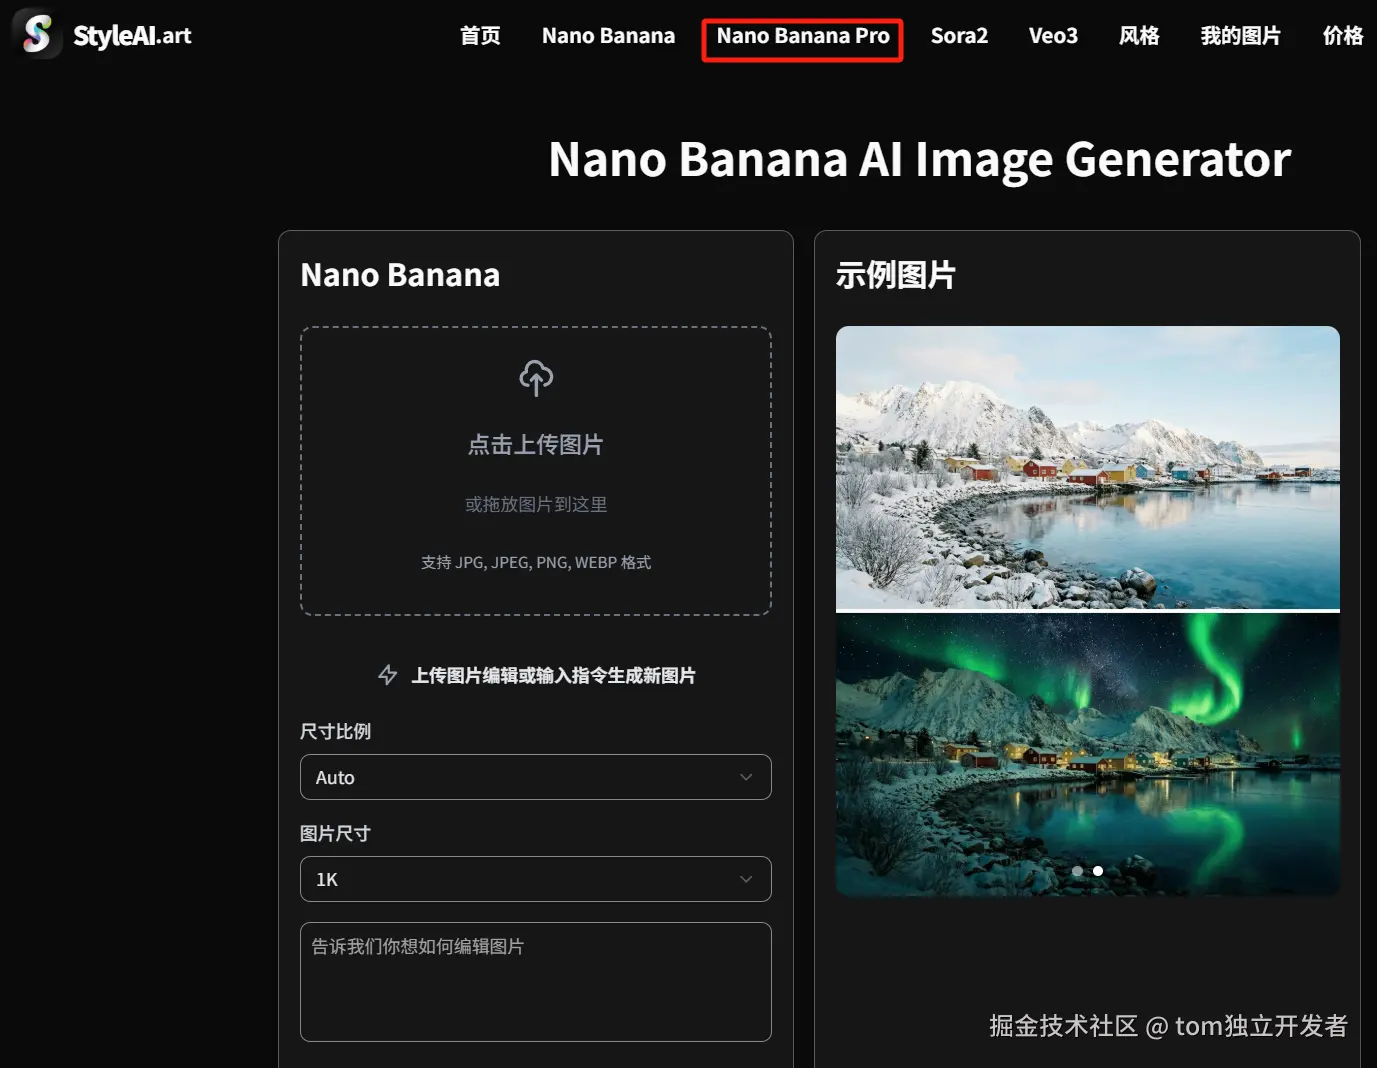Image resolution: width=1377 pixels, height=1068 pixels.
Task: Click the StyleAI colorful S logo icon
Action: pos(37,34)
